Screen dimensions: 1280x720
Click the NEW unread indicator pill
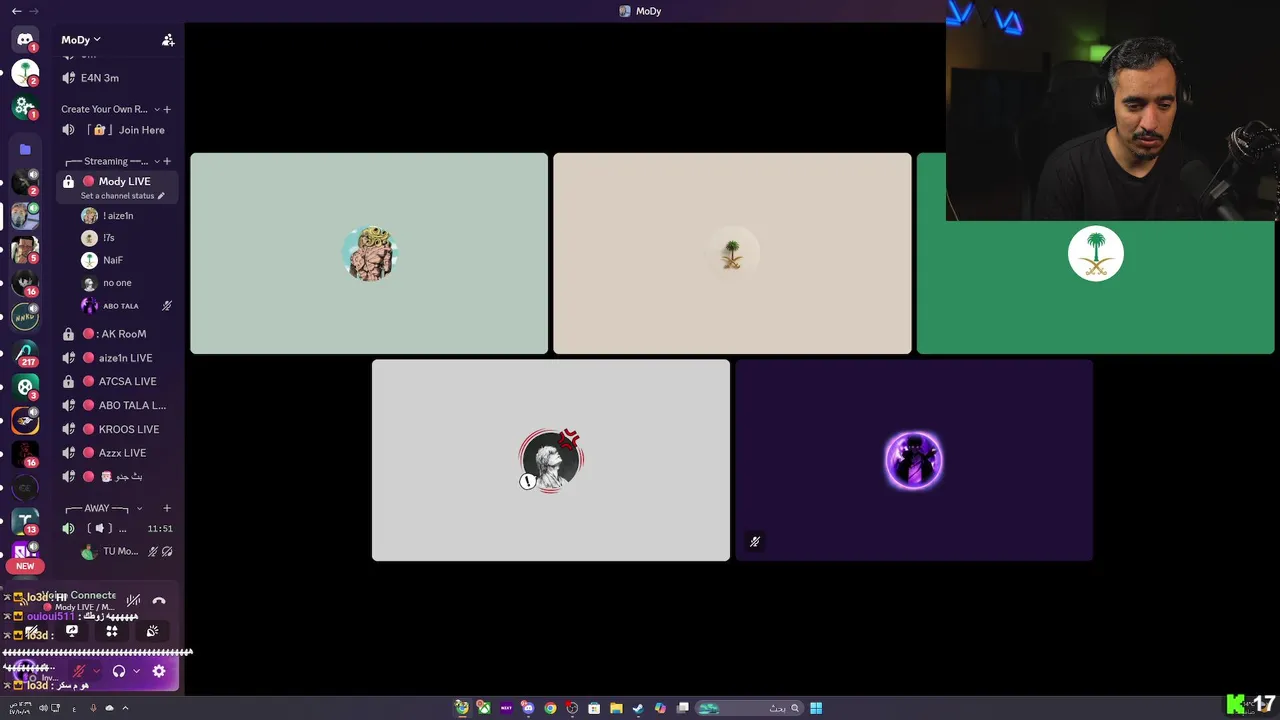pyautogui.click(x=25, y=566)
